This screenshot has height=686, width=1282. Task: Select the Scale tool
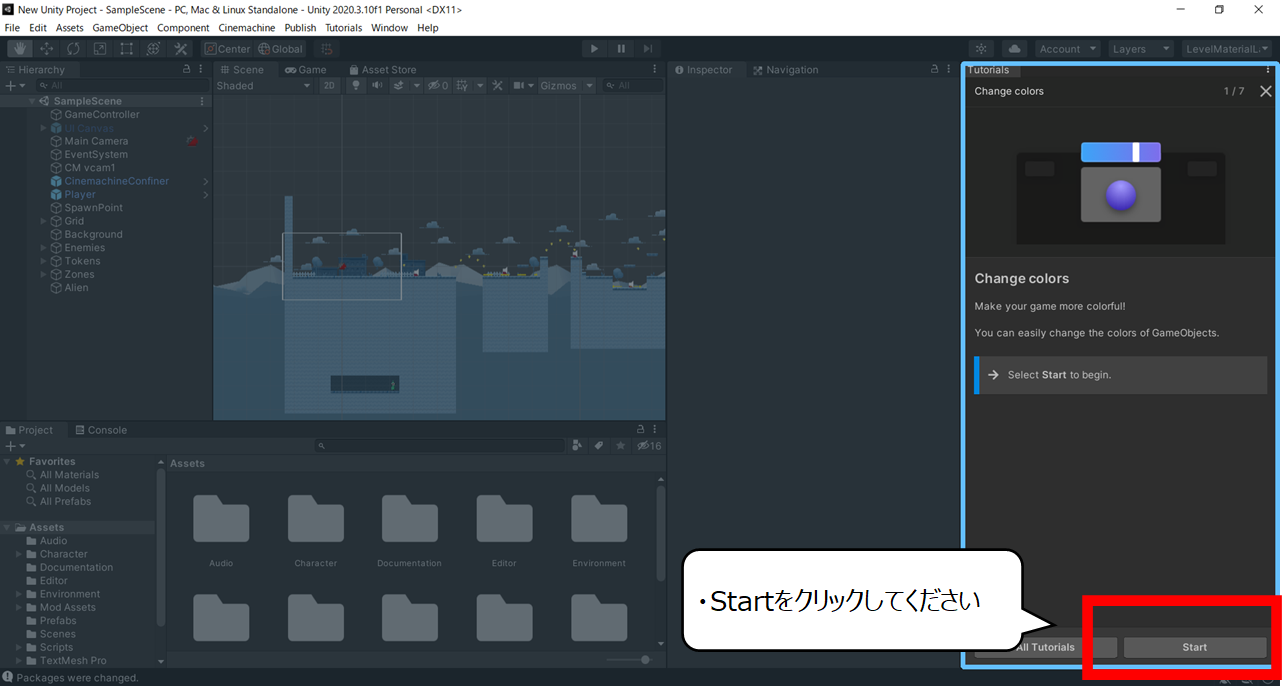[x=100, y=48]
